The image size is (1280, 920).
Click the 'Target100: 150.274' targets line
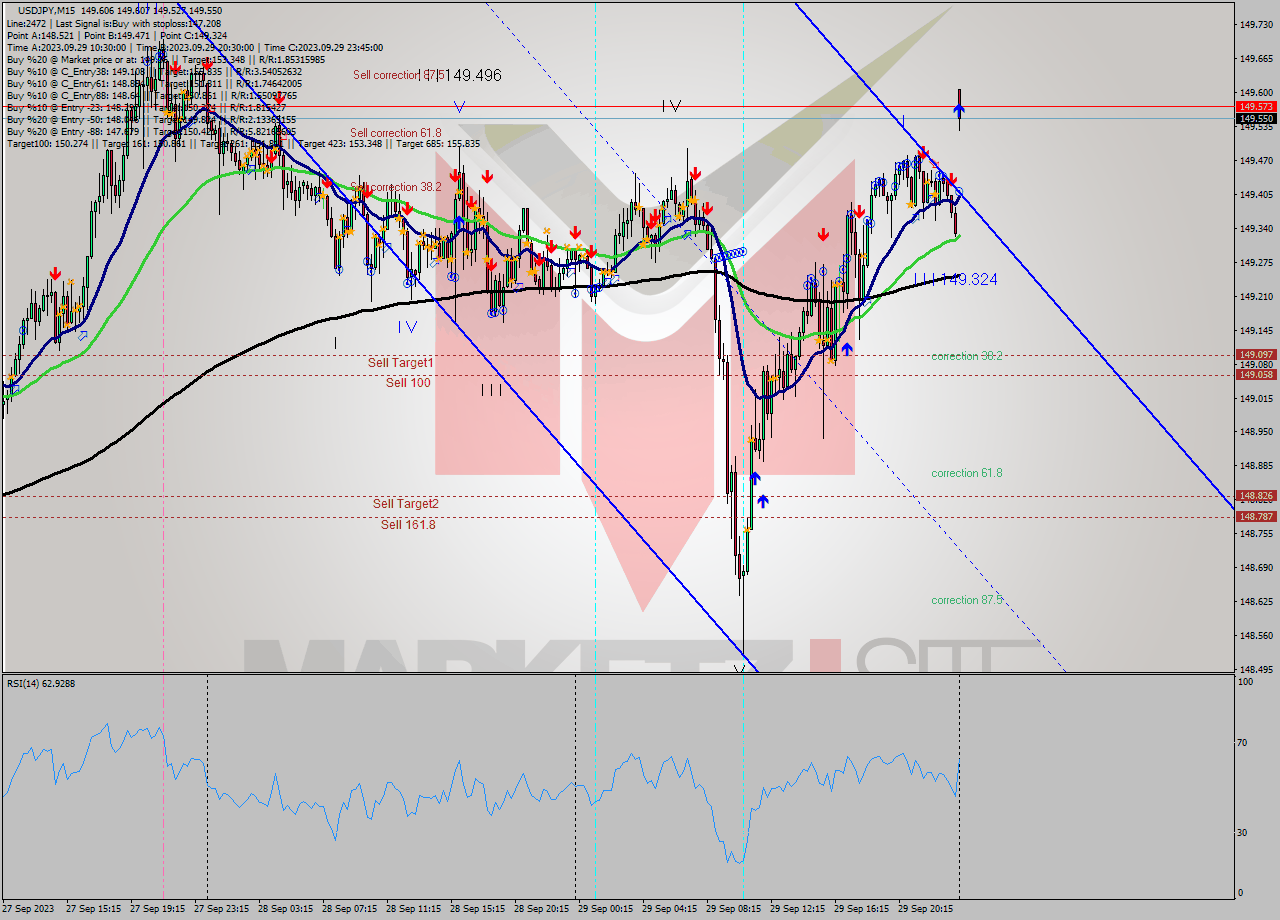[x=242, y=143]
